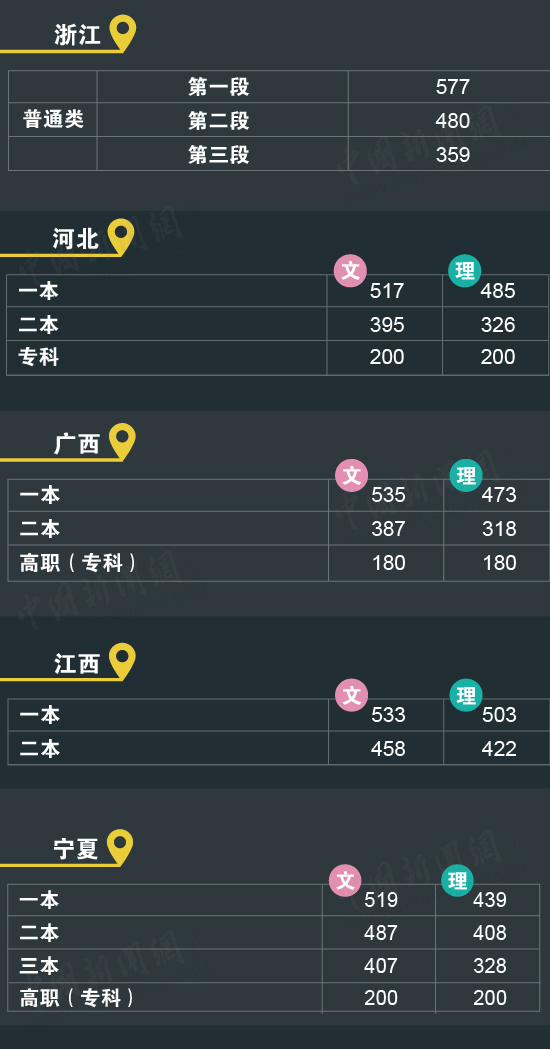Screen dimensions: 550x1049
Task: Click the 第一段 score 577
Action: click(453, 87)
